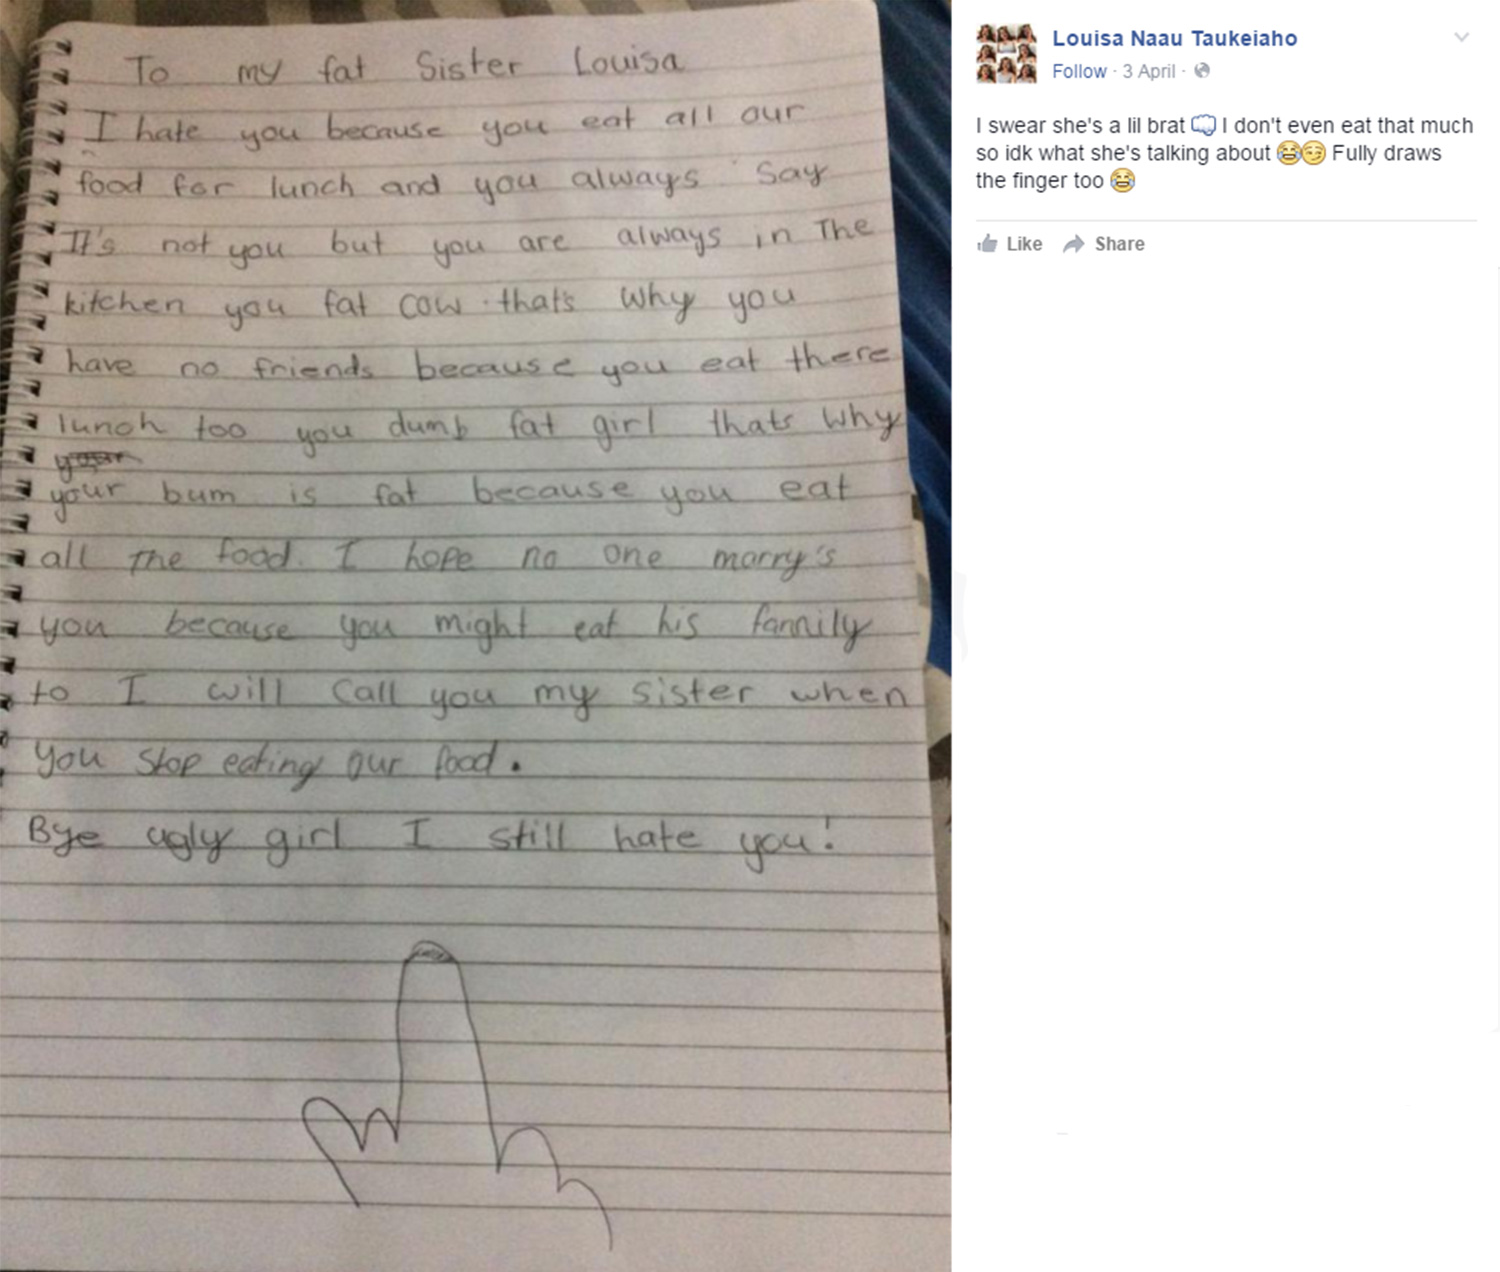Open the '3 April' post timestamp
Image resolution: width=1500 pixels, height=1272 pixels.
click(x=1148, y=71)
